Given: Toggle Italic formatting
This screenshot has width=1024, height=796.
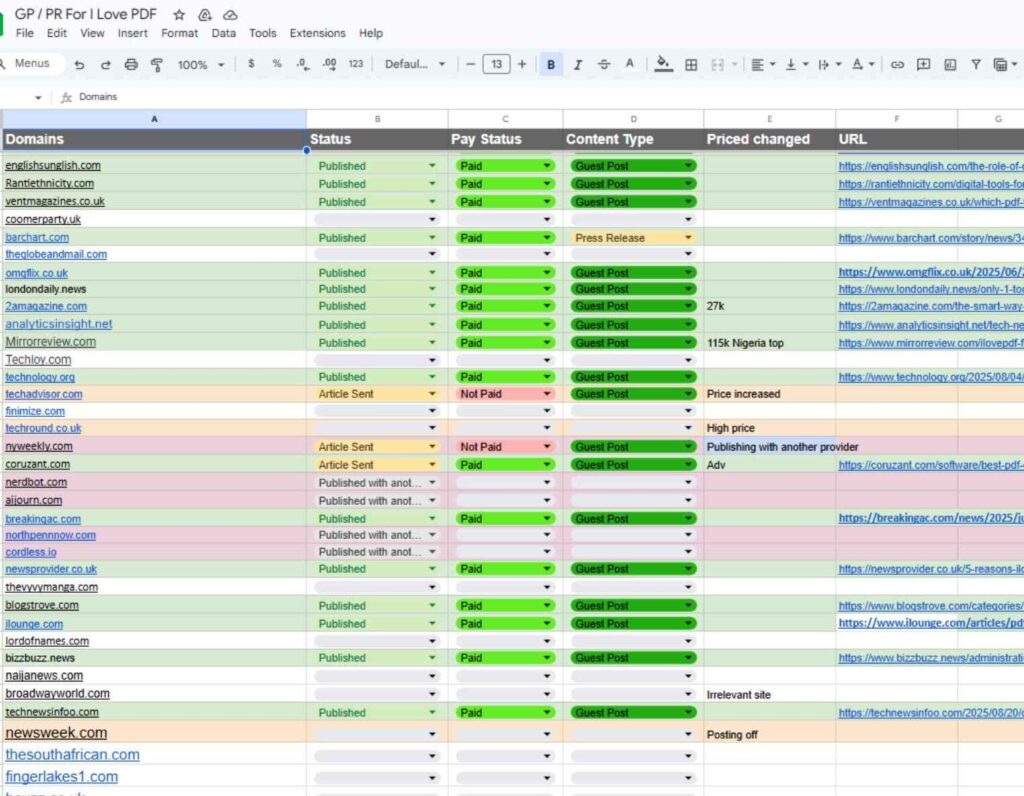Looking at the screenshot, I should click(577, 65).
